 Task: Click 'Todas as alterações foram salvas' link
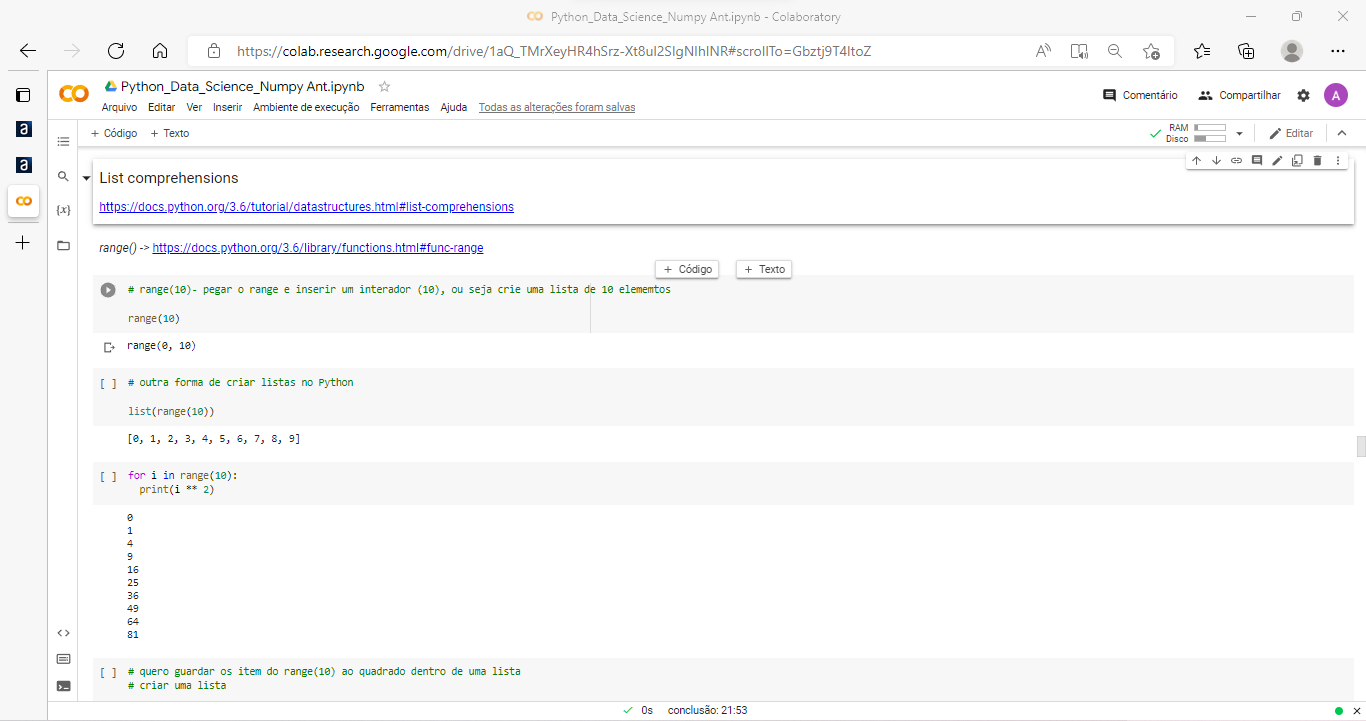coord(557,107)
